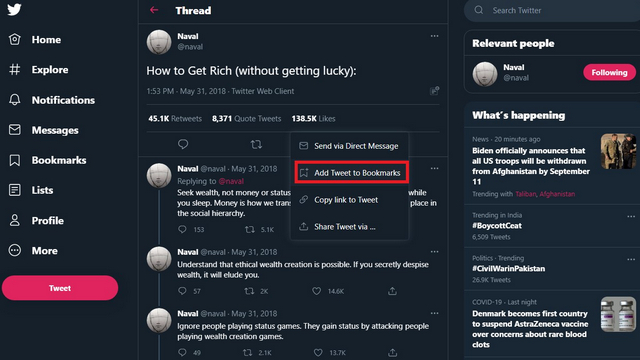Viewport: 640px width, 360px height.
Task: Open the Biden Afghanistan news thumbnail
Action: (618, 151)
